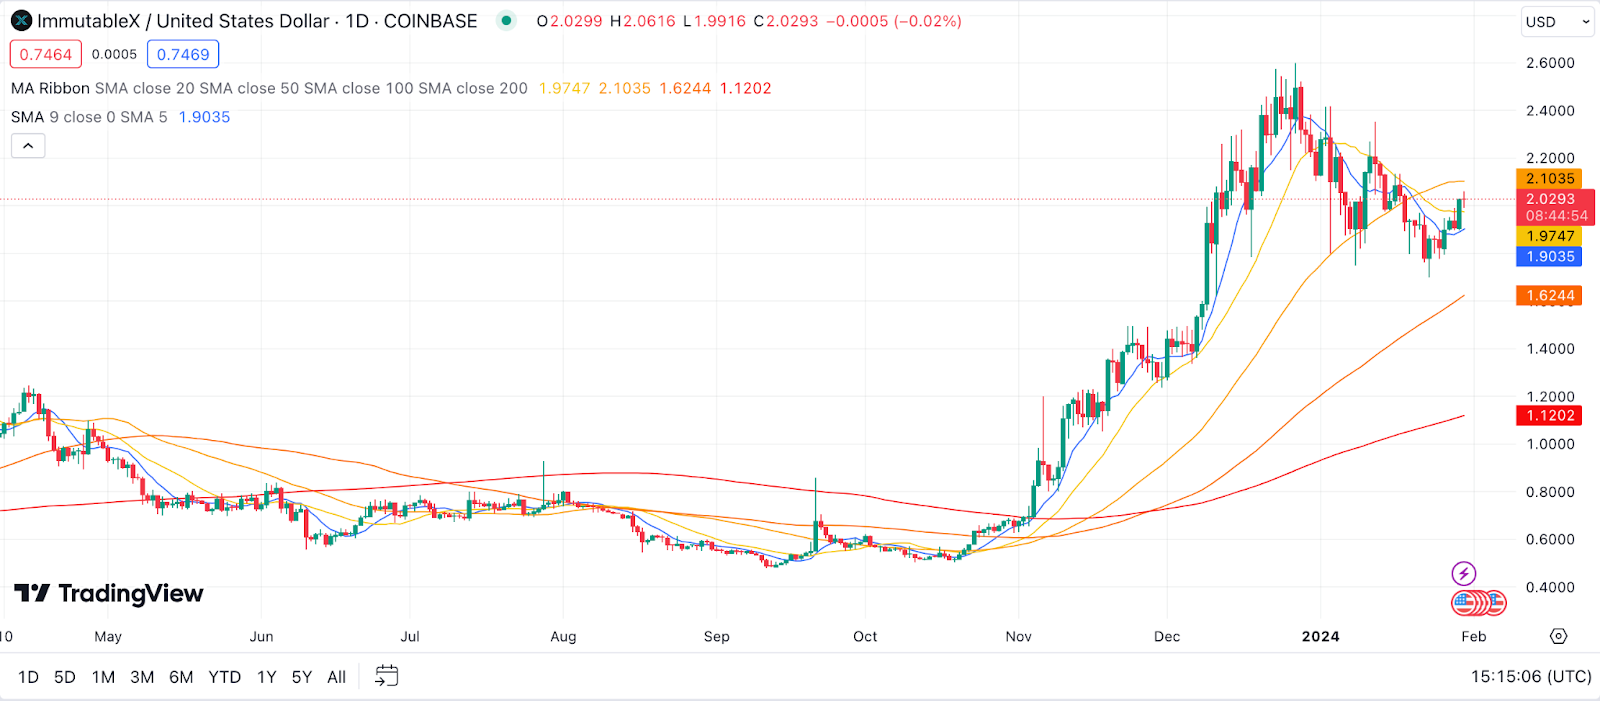Click the MA Ribbon value 1.9747
The width and height of the screenshot is (1600, 701).
(564, 88)
